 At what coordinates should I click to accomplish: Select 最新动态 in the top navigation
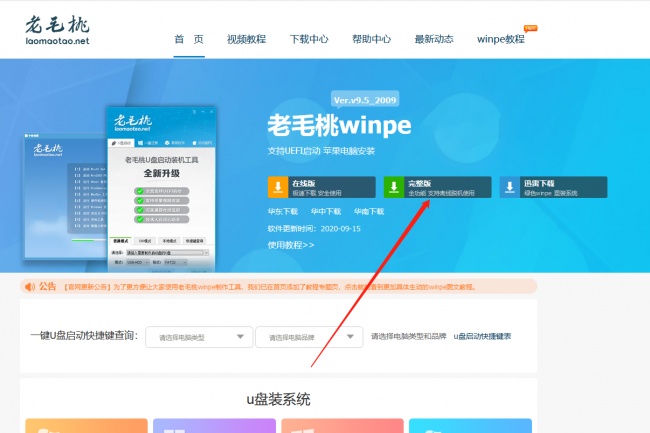(434, 39)
